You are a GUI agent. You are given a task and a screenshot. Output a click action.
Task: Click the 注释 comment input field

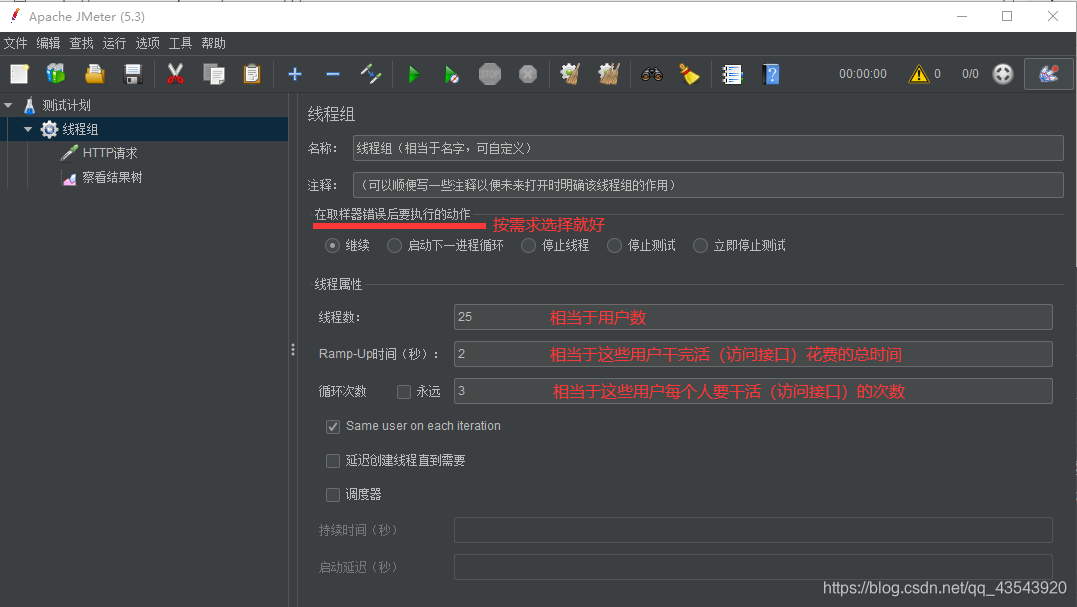pyautogui.click(x=708, y=185)
